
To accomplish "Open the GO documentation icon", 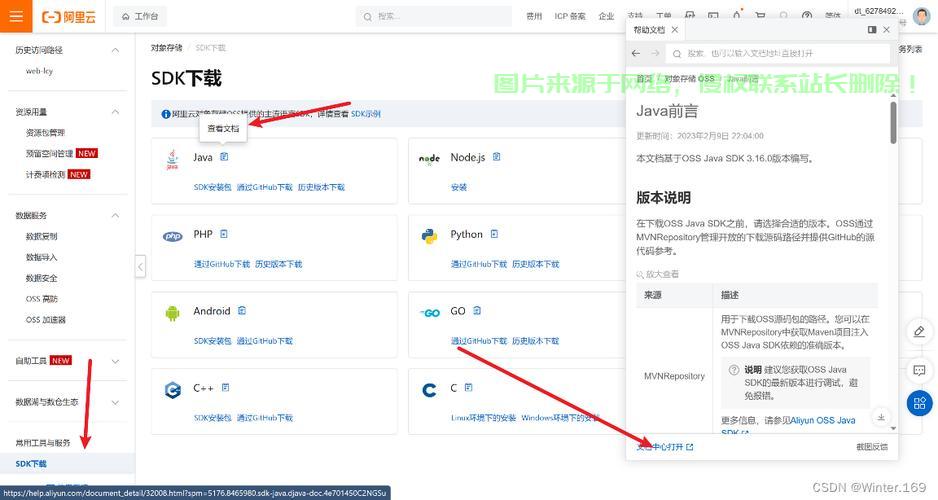I will 477,310.
